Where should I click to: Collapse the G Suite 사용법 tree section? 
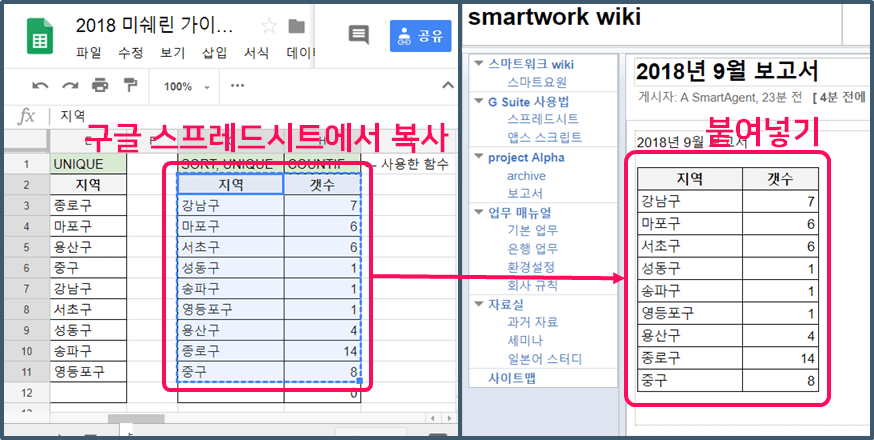pos(478,102)
